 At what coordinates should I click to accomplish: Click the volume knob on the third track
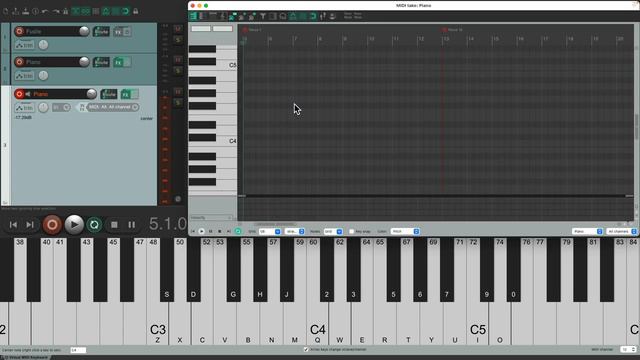91,94
